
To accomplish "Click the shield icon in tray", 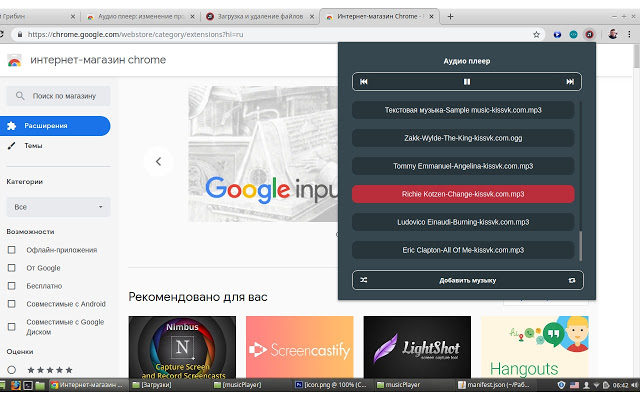I will click(561, 385).
